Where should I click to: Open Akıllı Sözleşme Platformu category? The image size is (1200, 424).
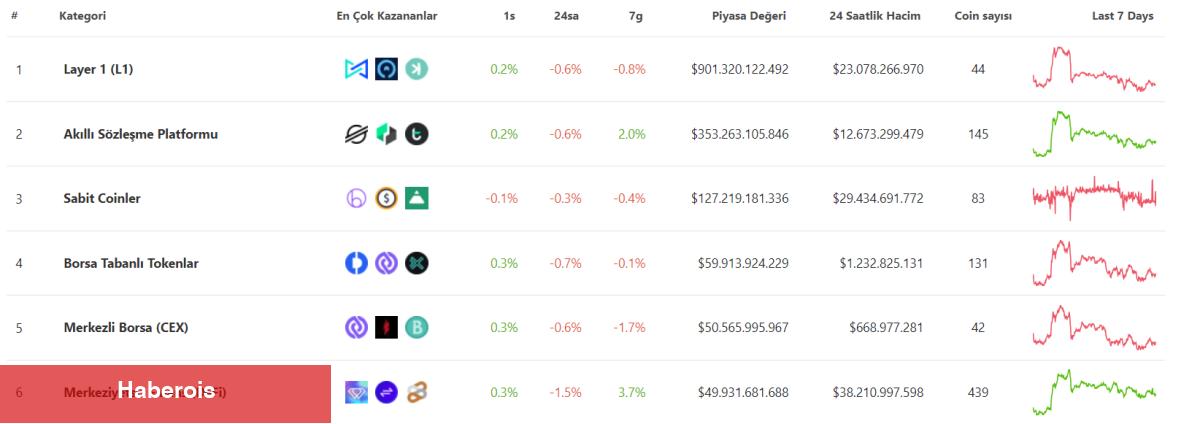pyautogui.click(x=140, y=134)
